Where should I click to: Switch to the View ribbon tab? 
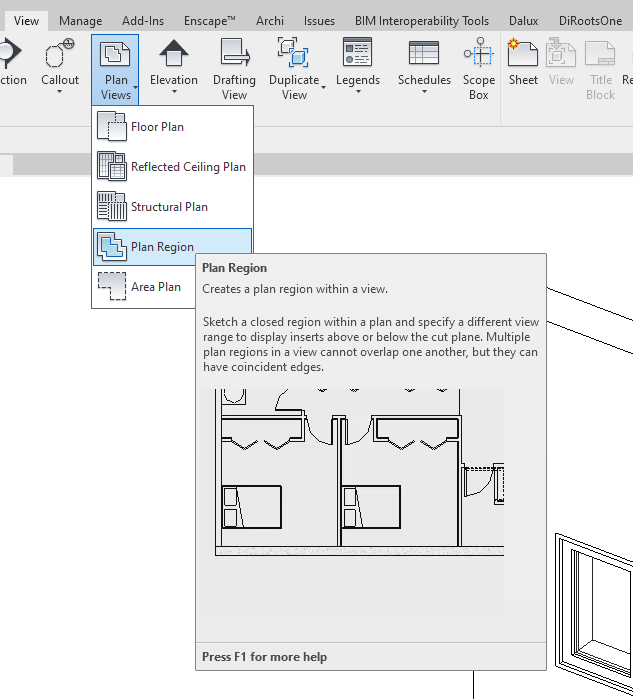[26, 21]
